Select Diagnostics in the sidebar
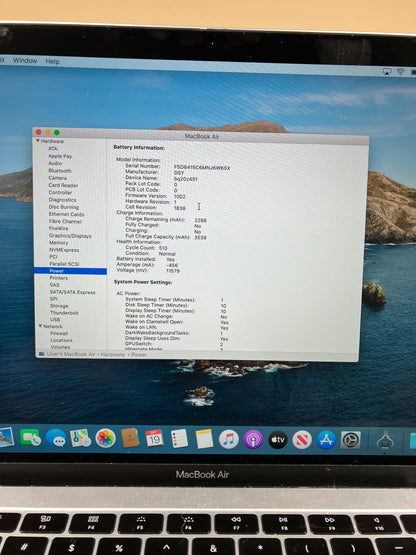The height and width of the screenshot is (555, 416). pyautogui.click(x=63, y=200)
